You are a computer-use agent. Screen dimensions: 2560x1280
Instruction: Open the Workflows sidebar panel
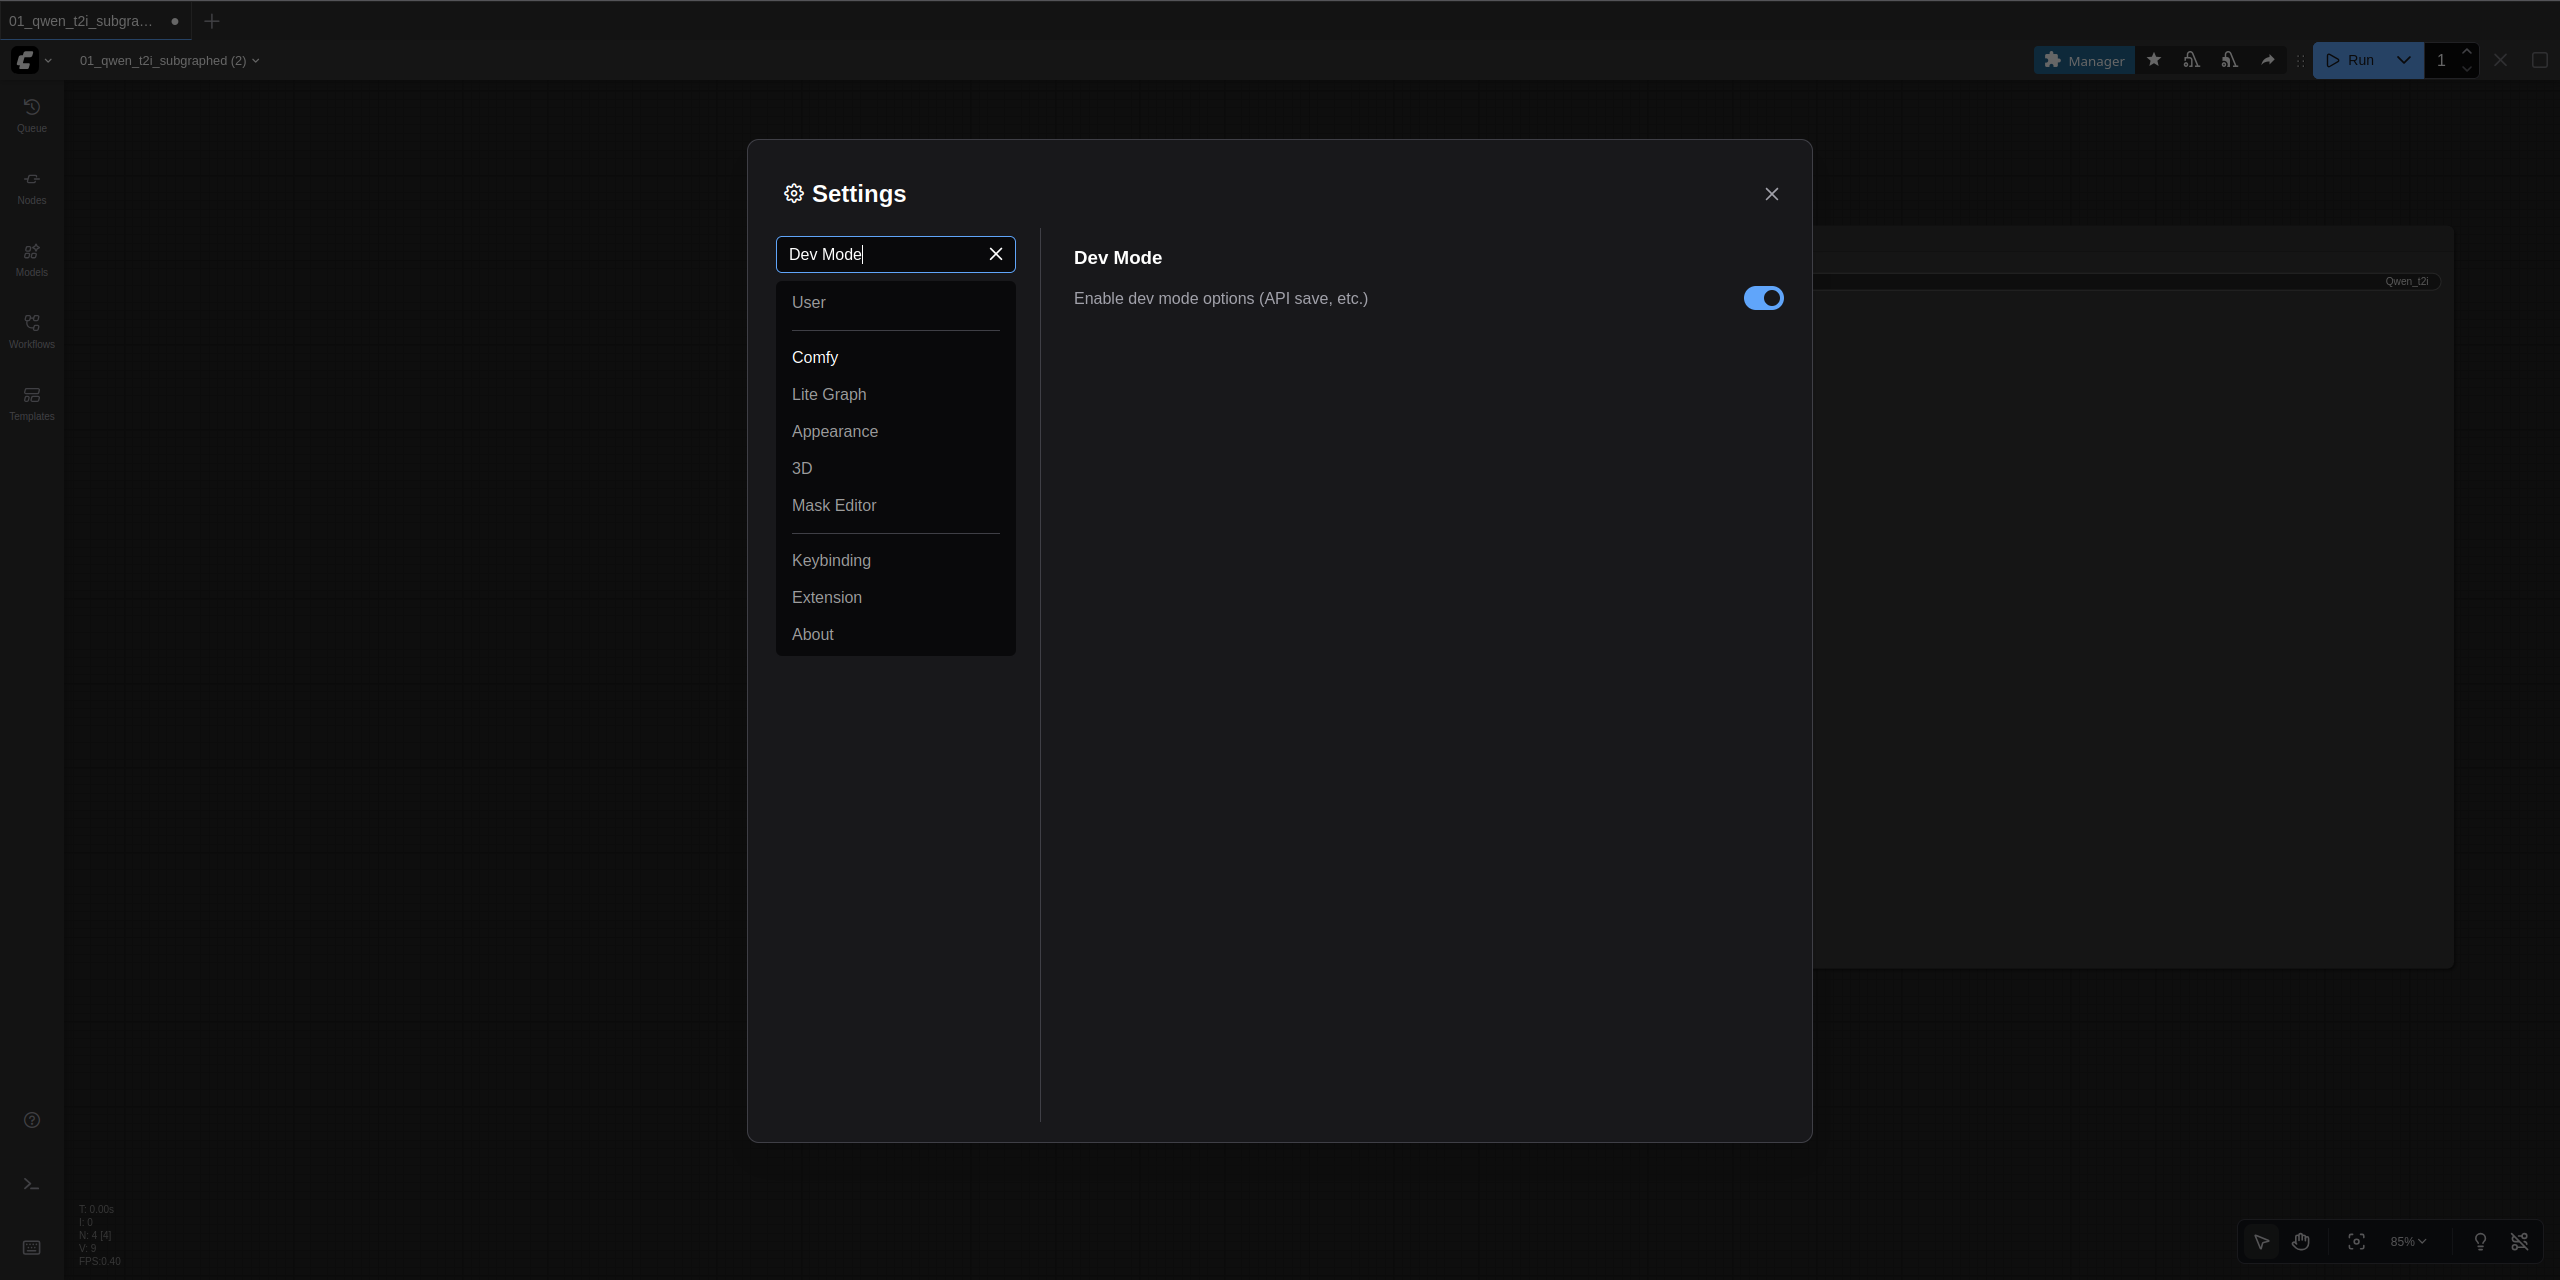coord(31,331)
